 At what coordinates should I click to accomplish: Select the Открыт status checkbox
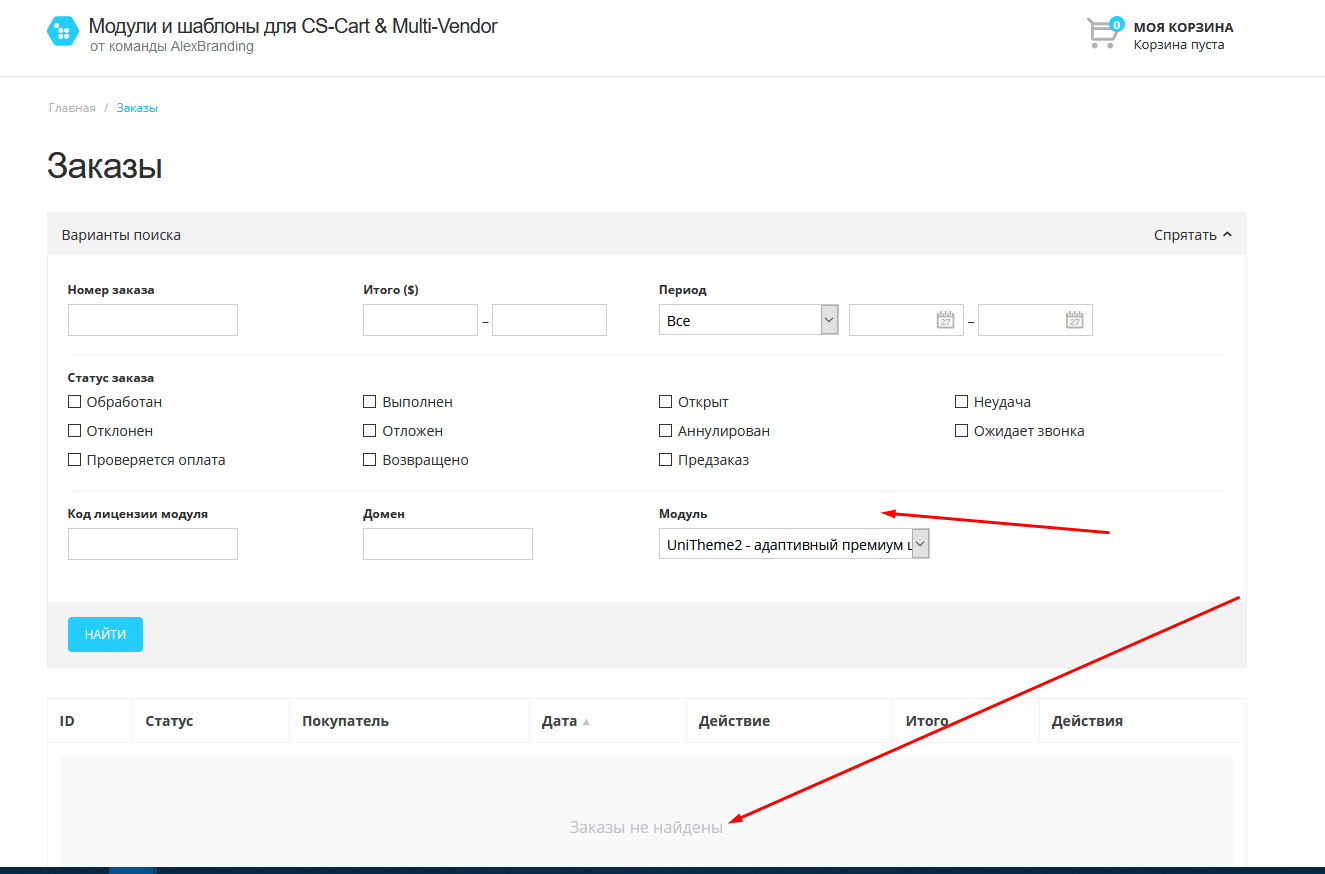click(x=666, y=402)
